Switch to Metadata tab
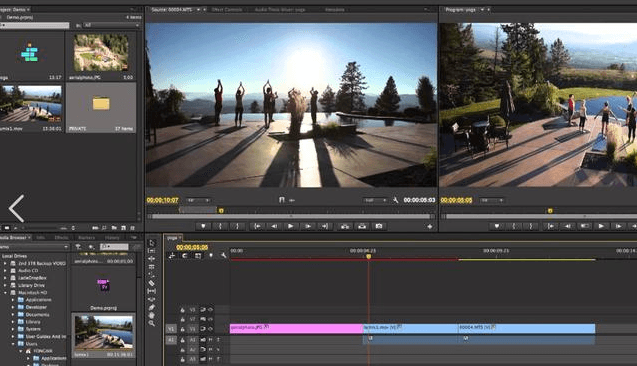The height and width of the screenshot is (366, 637). pos(335,9)
